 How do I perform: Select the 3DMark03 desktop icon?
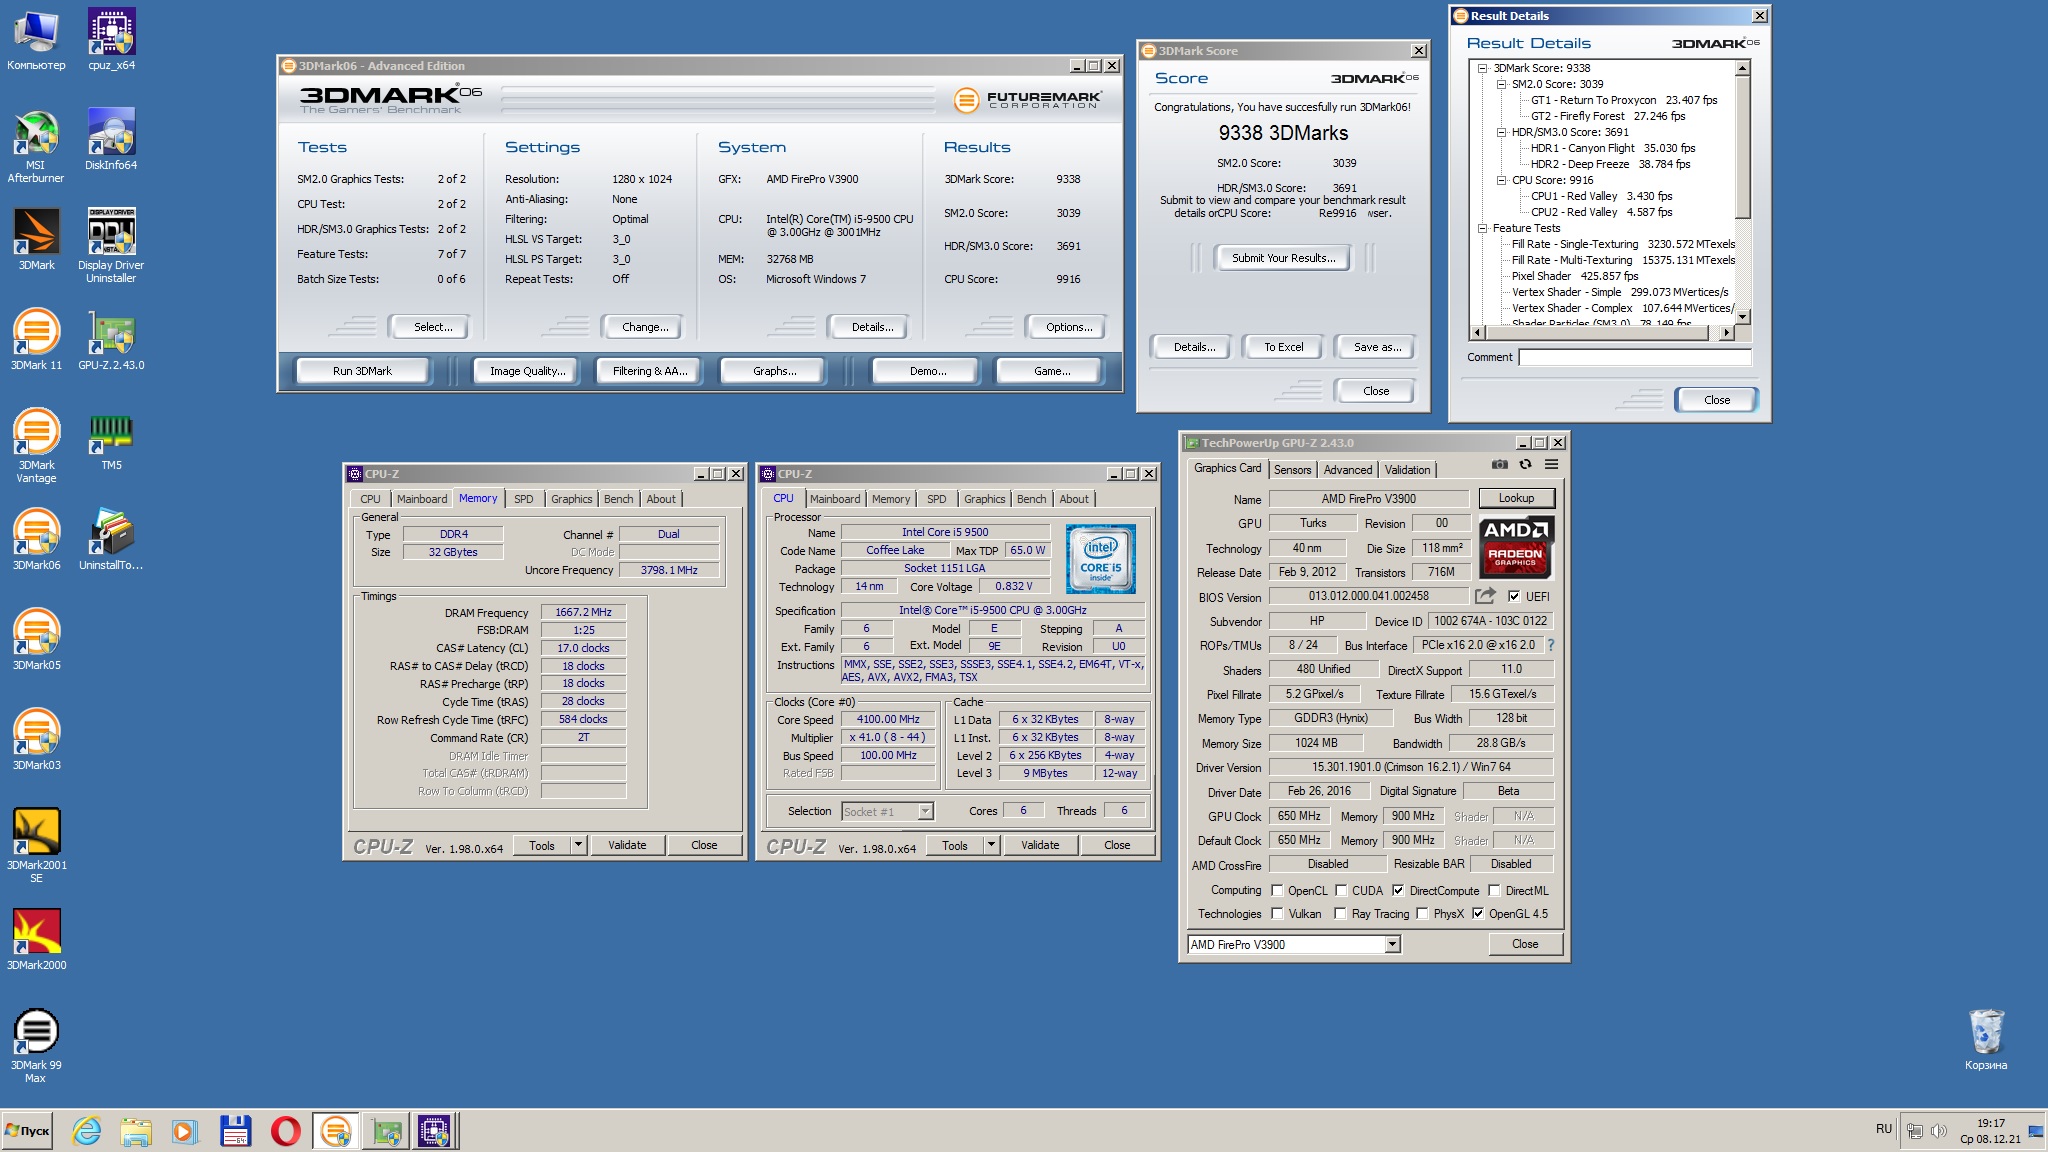pos(36,740)
